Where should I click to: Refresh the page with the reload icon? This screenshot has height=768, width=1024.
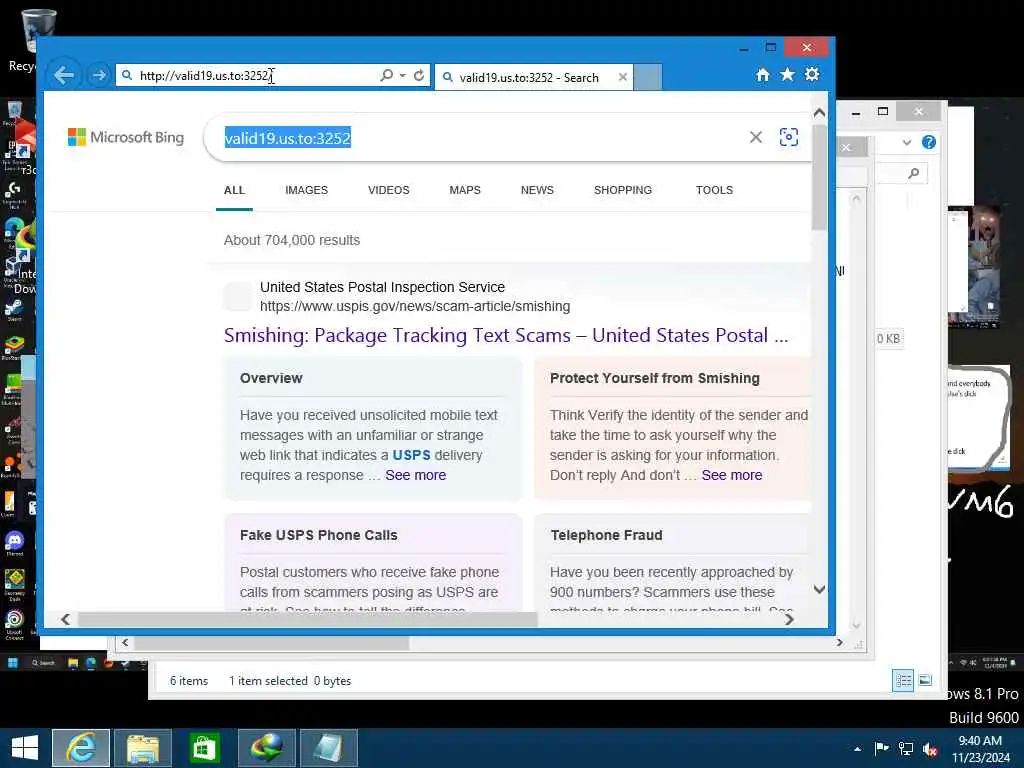click(419, 76)
